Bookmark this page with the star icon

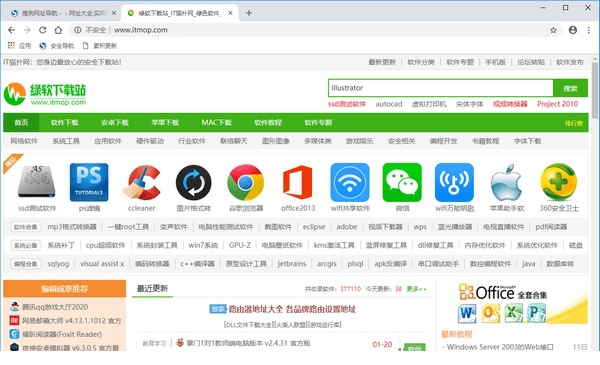[x=553, y=30]
